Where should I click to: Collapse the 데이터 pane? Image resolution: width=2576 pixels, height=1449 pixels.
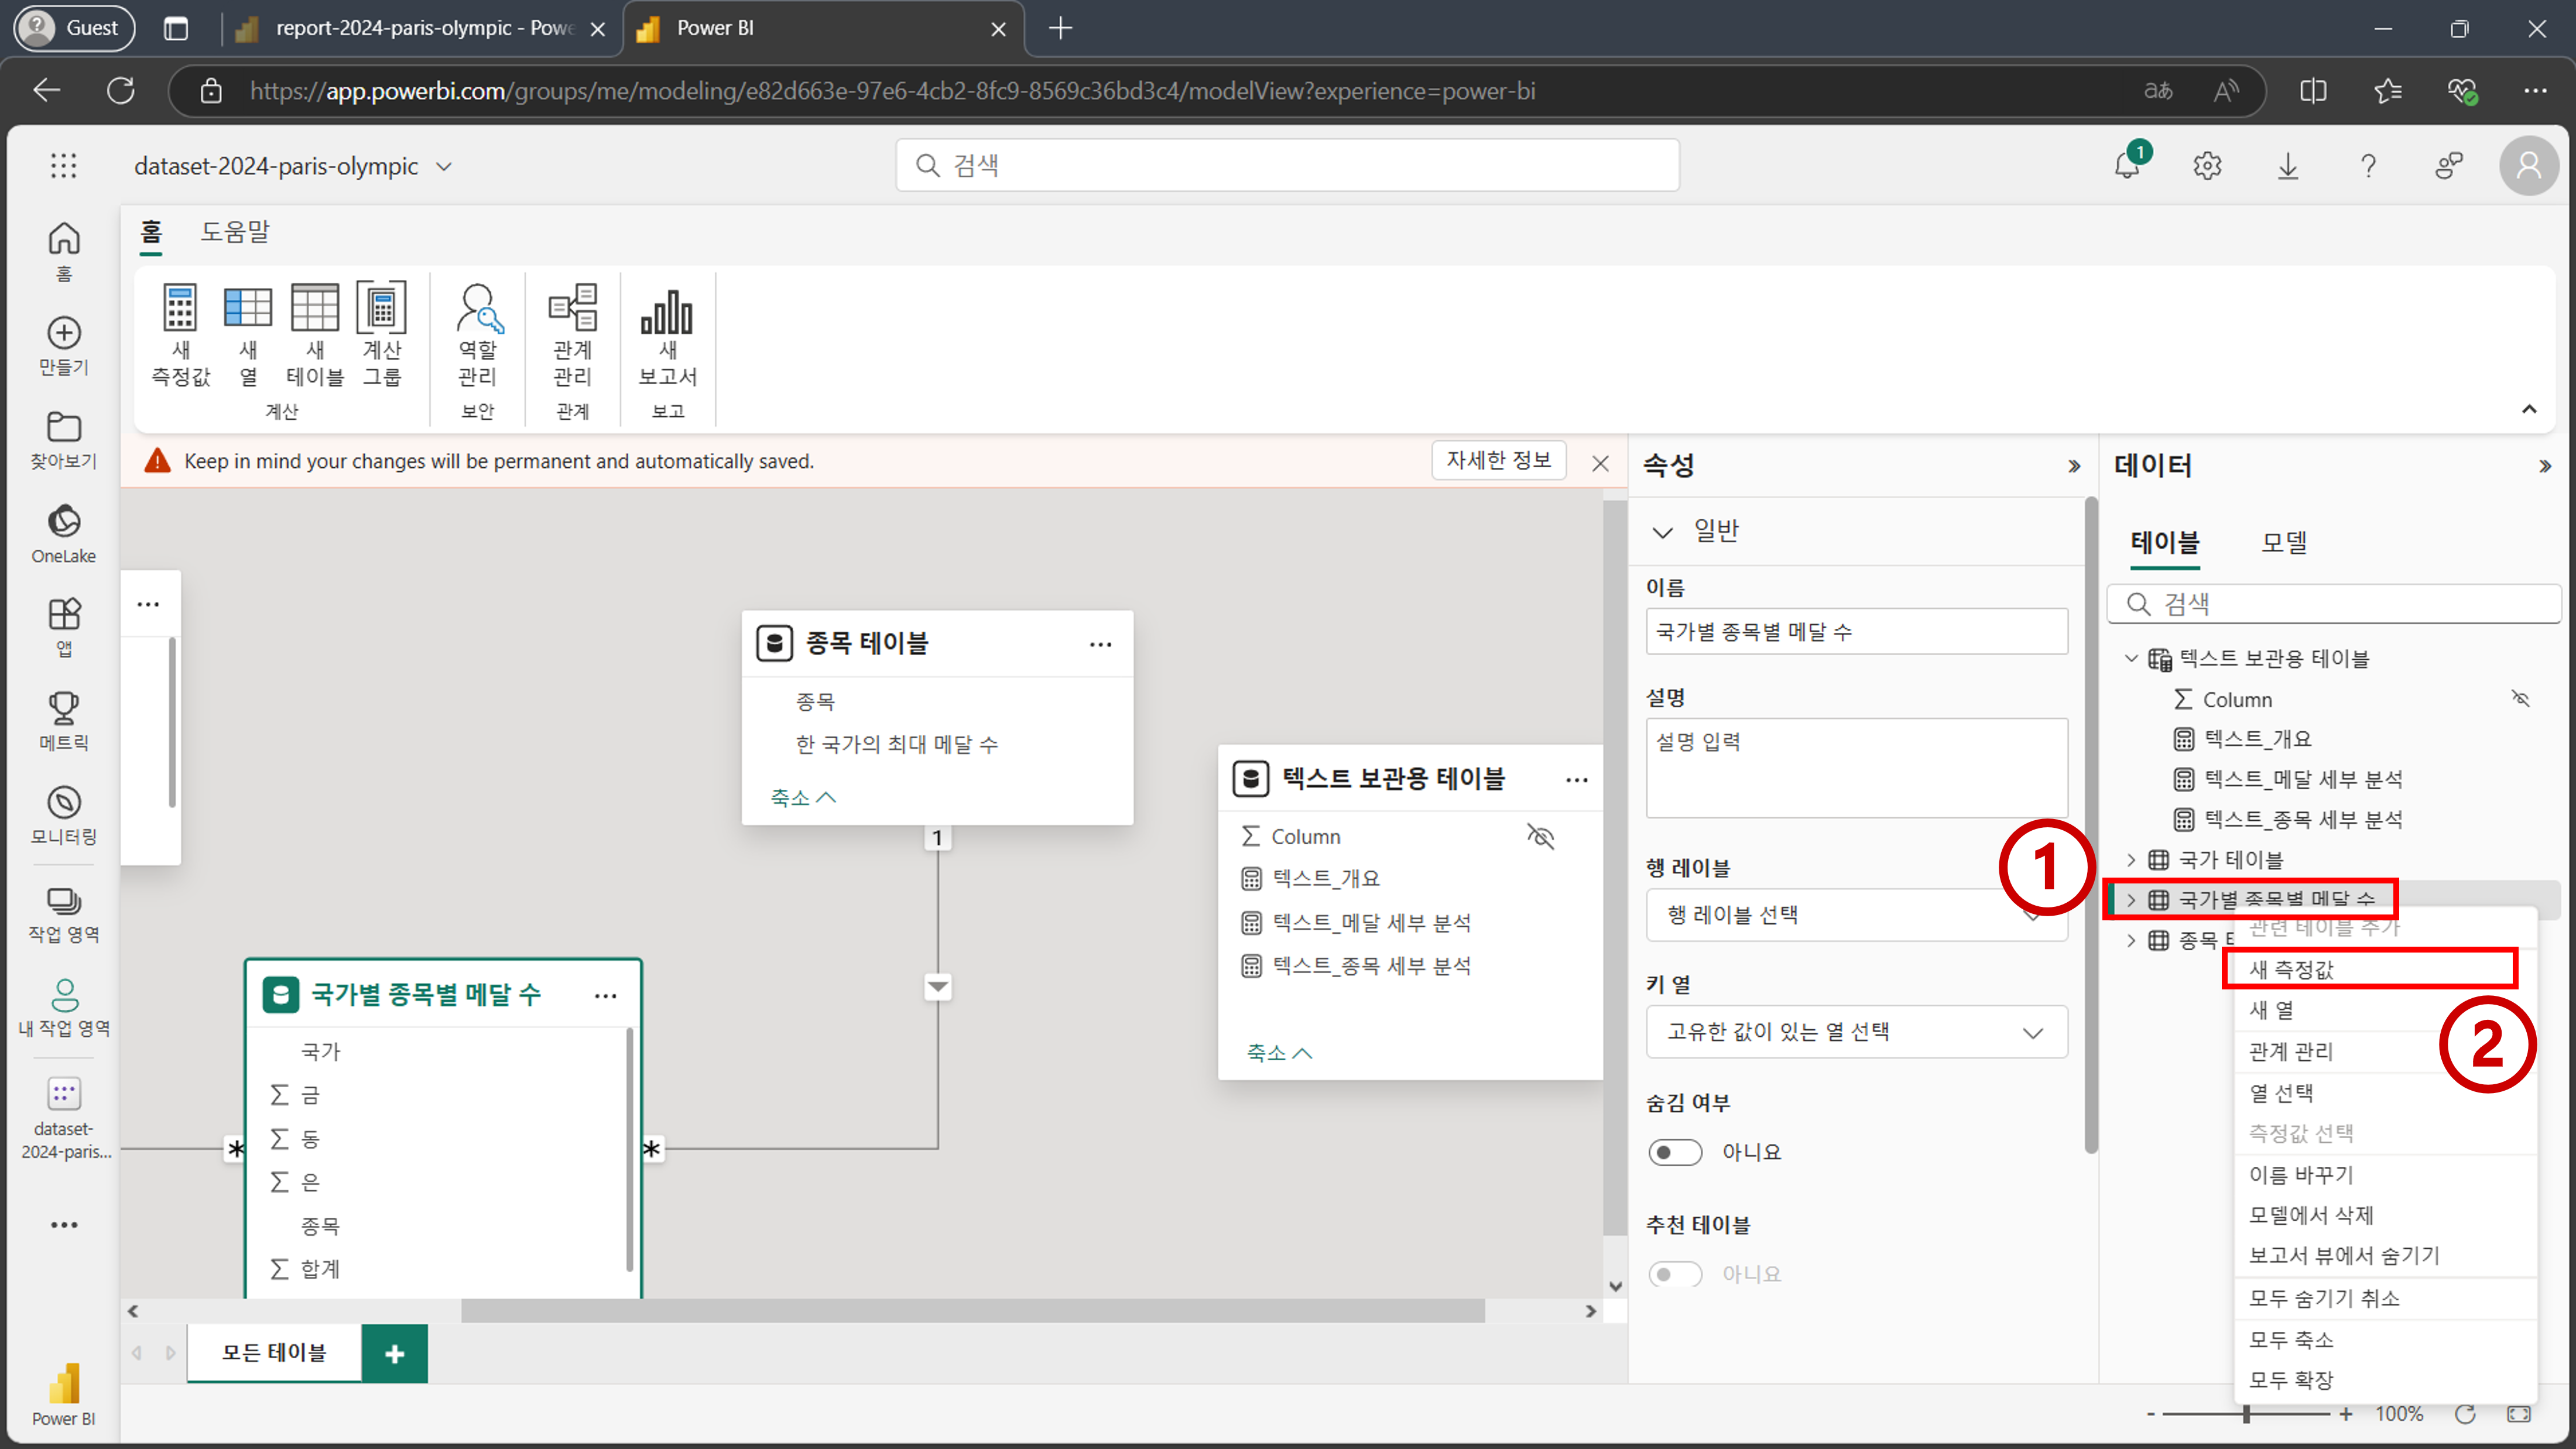point(2544,466)
